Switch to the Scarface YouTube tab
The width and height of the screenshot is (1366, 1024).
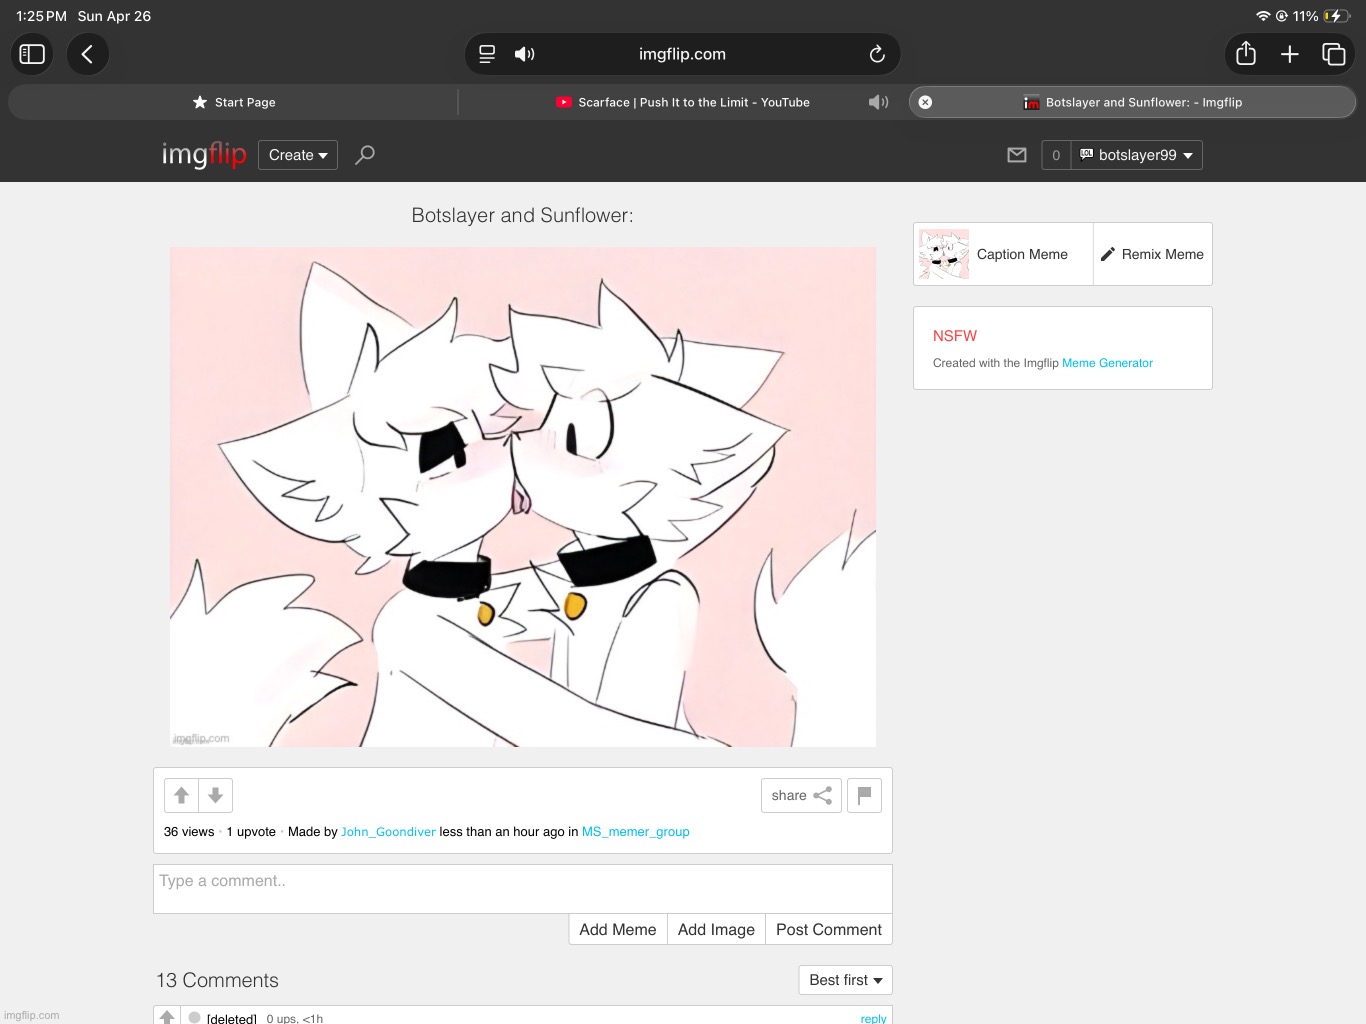coord(683,102)
